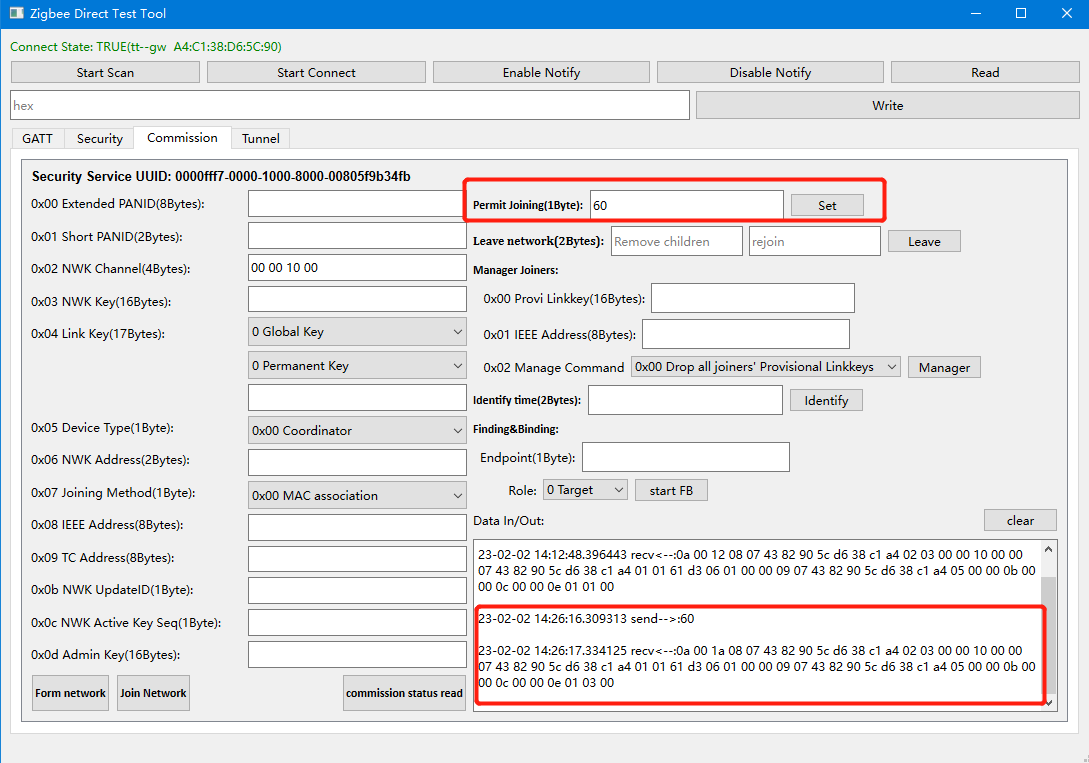Viewport: 1089px width, 763px height.
Task: Click the Start Scan button
Action: tap(106, 72)
